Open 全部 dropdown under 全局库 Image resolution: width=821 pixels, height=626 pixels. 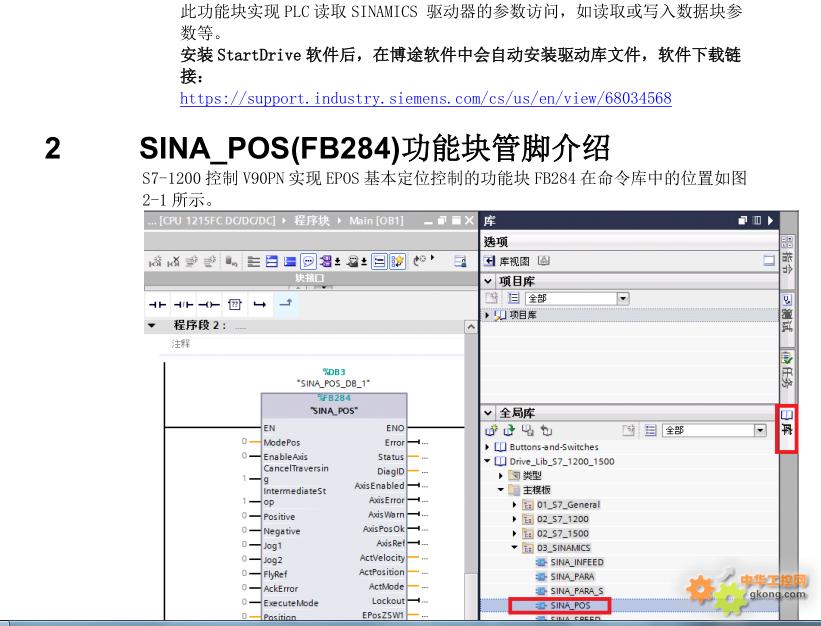point(760,430)
